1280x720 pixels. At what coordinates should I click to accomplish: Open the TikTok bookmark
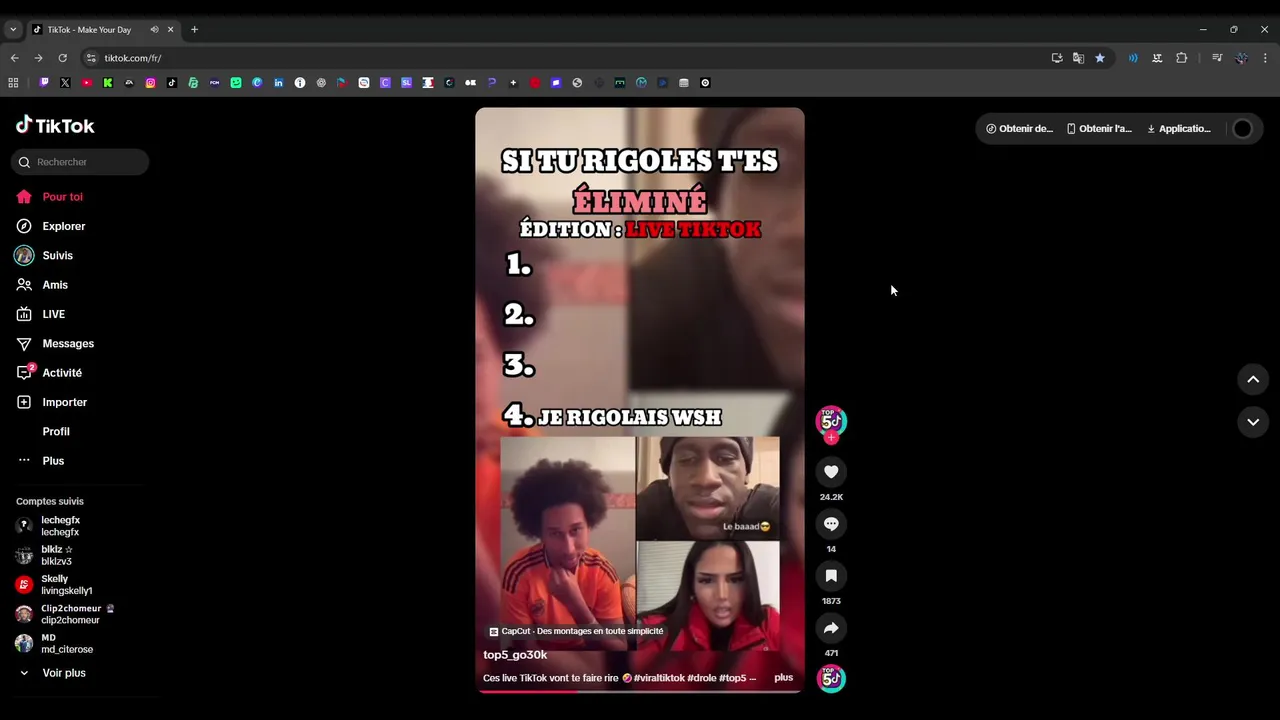pyautogui.click(x=172, y=83)
